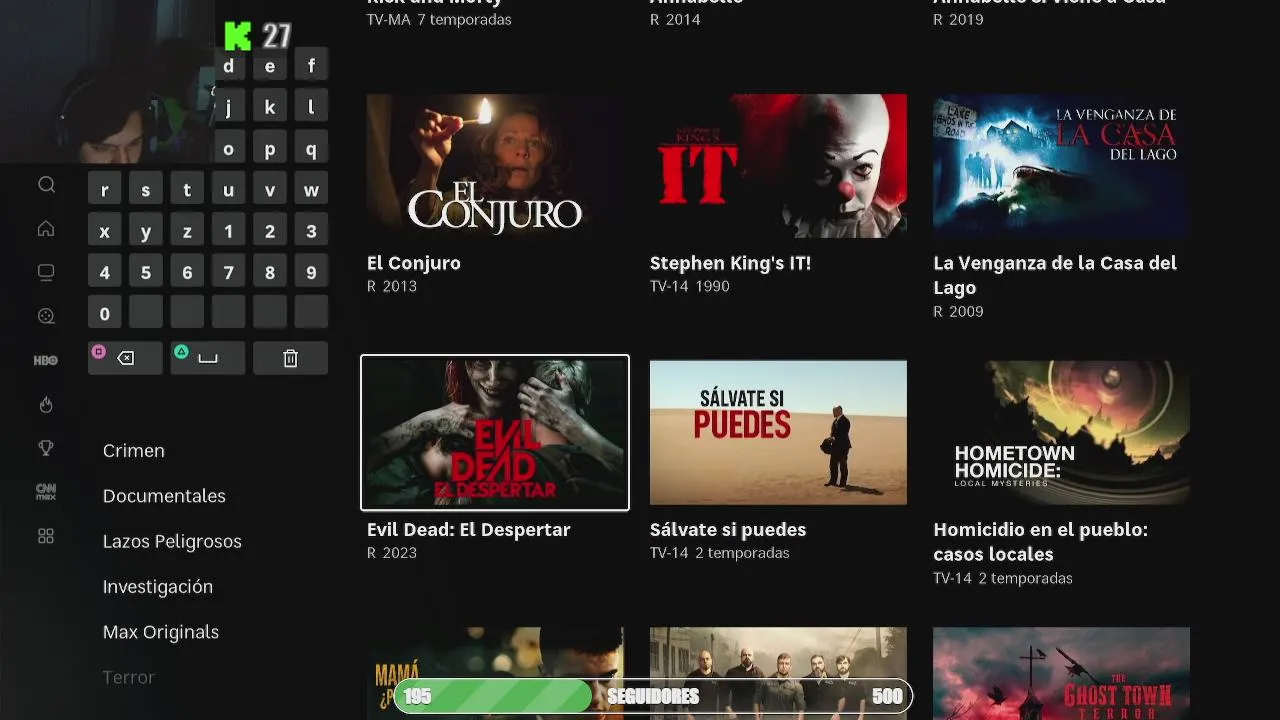Select digit 3 on the keyboard
Image resolution: width=1280 pixels, height=720 pixels.
point(311,232)
